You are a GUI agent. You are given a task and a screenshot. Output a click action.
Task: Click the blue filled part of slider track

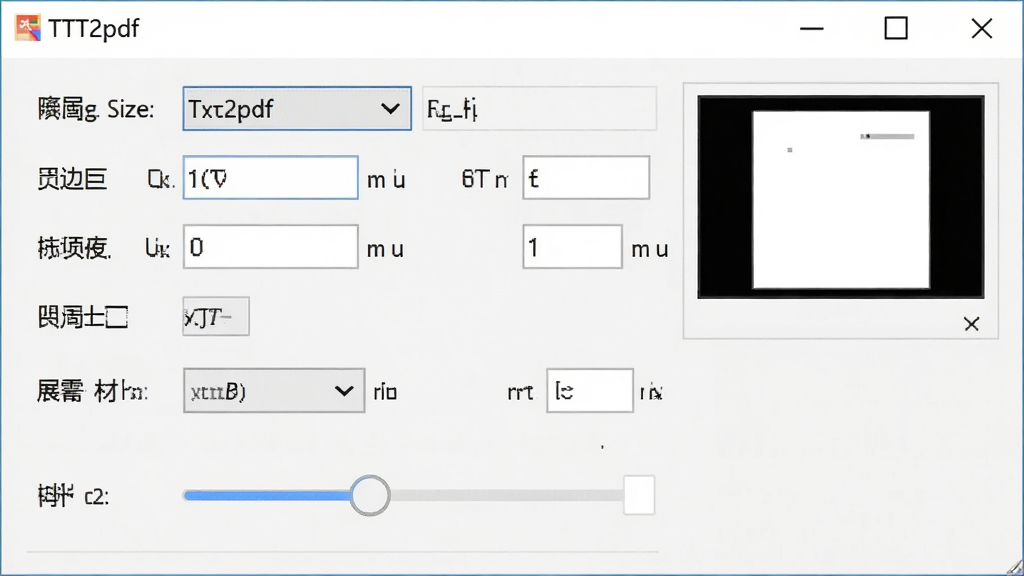[267, 496]
